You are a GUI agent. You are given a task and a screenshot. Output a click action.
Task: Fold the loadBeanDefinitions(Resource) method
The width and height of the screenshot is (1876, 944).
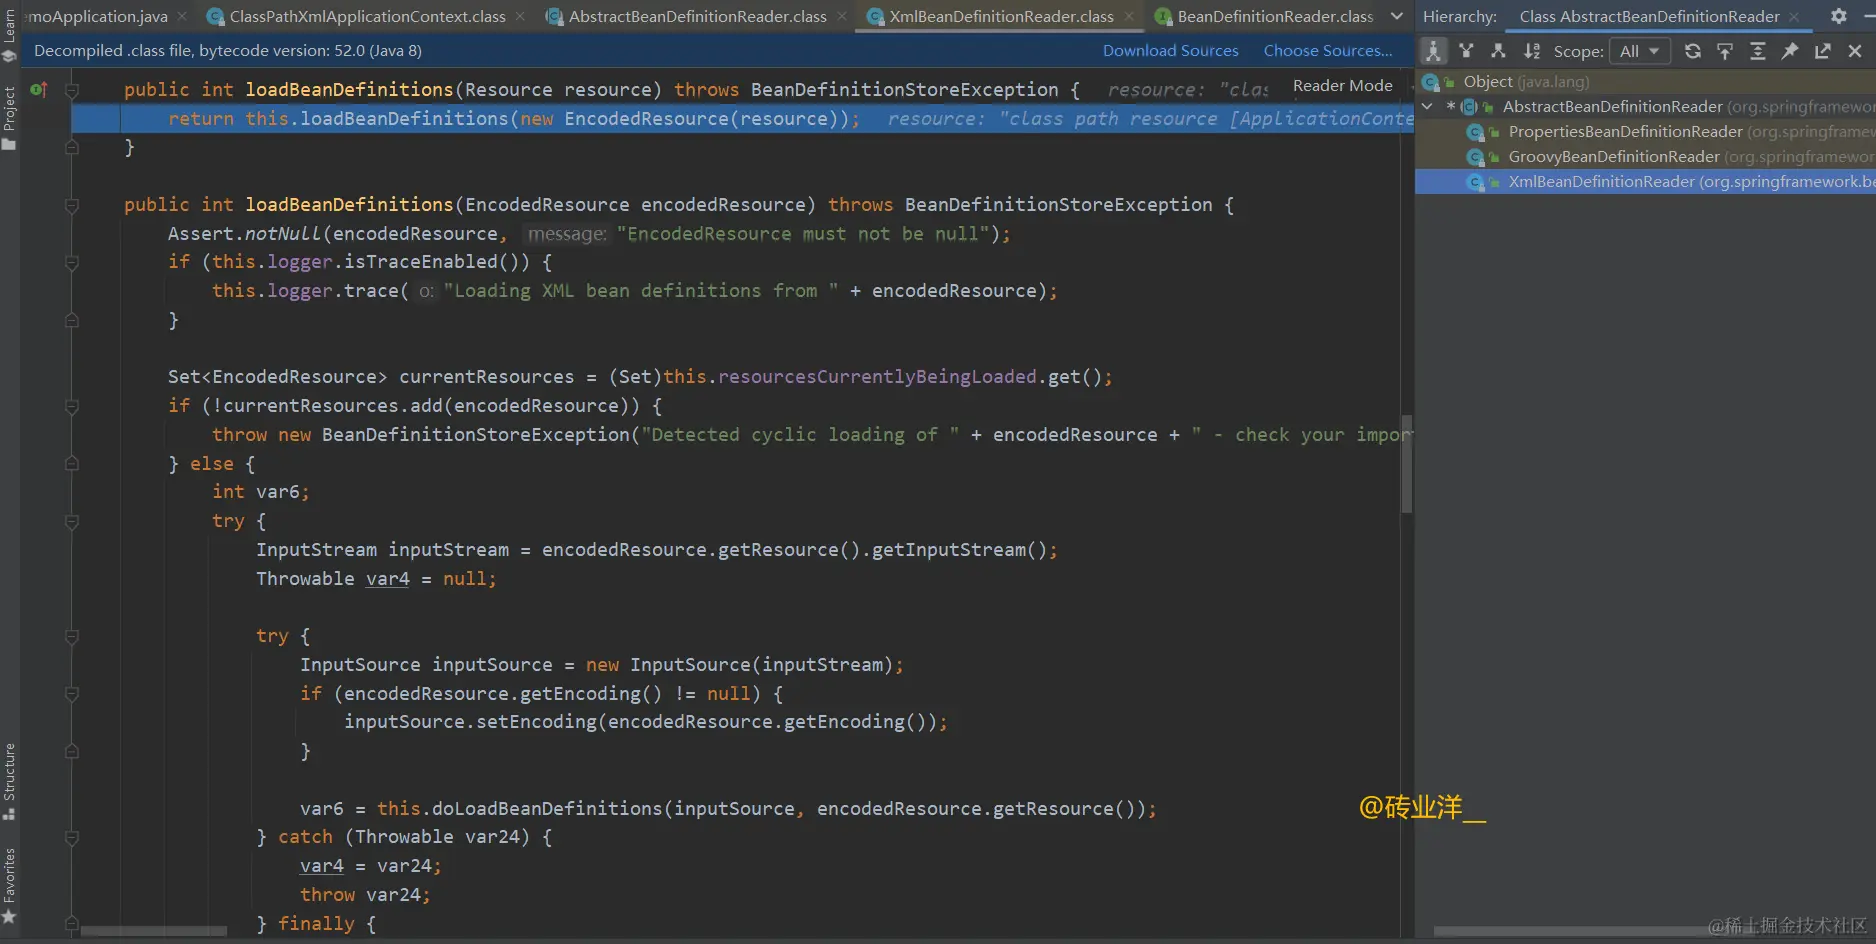click(72, 90)
